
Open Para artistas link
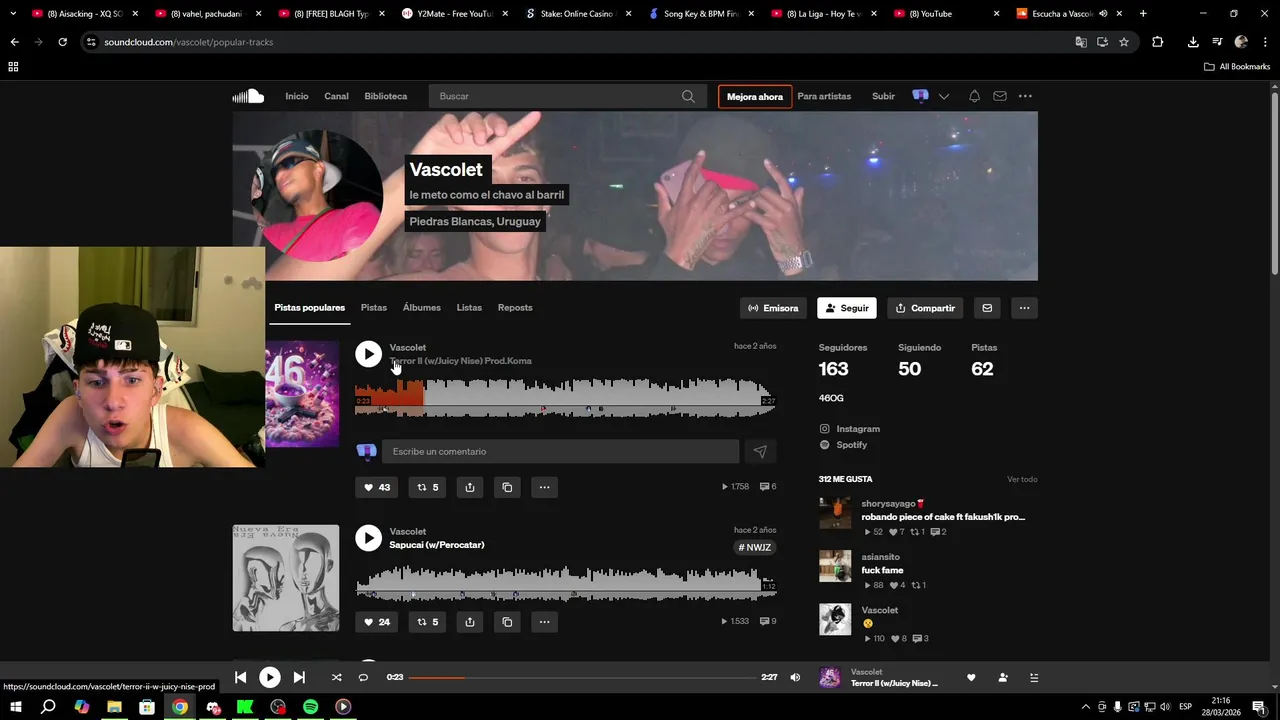coord(824,96)
